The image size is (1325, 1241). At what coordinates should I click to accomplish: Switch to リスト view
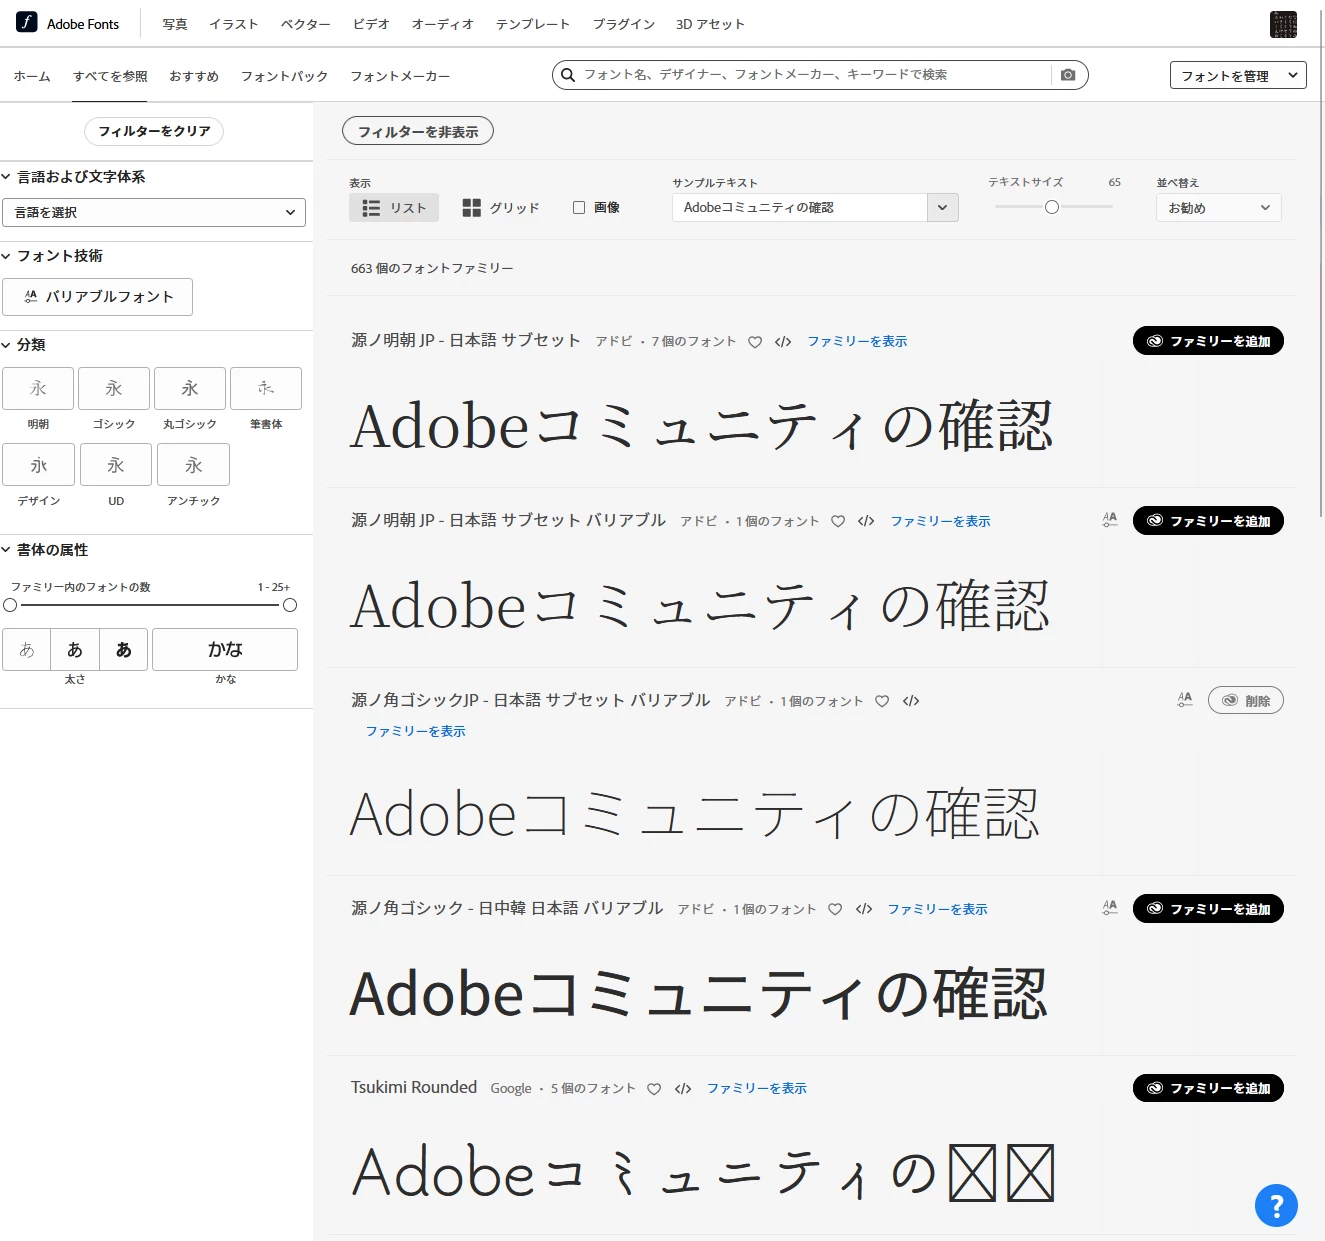click(394, 208)
